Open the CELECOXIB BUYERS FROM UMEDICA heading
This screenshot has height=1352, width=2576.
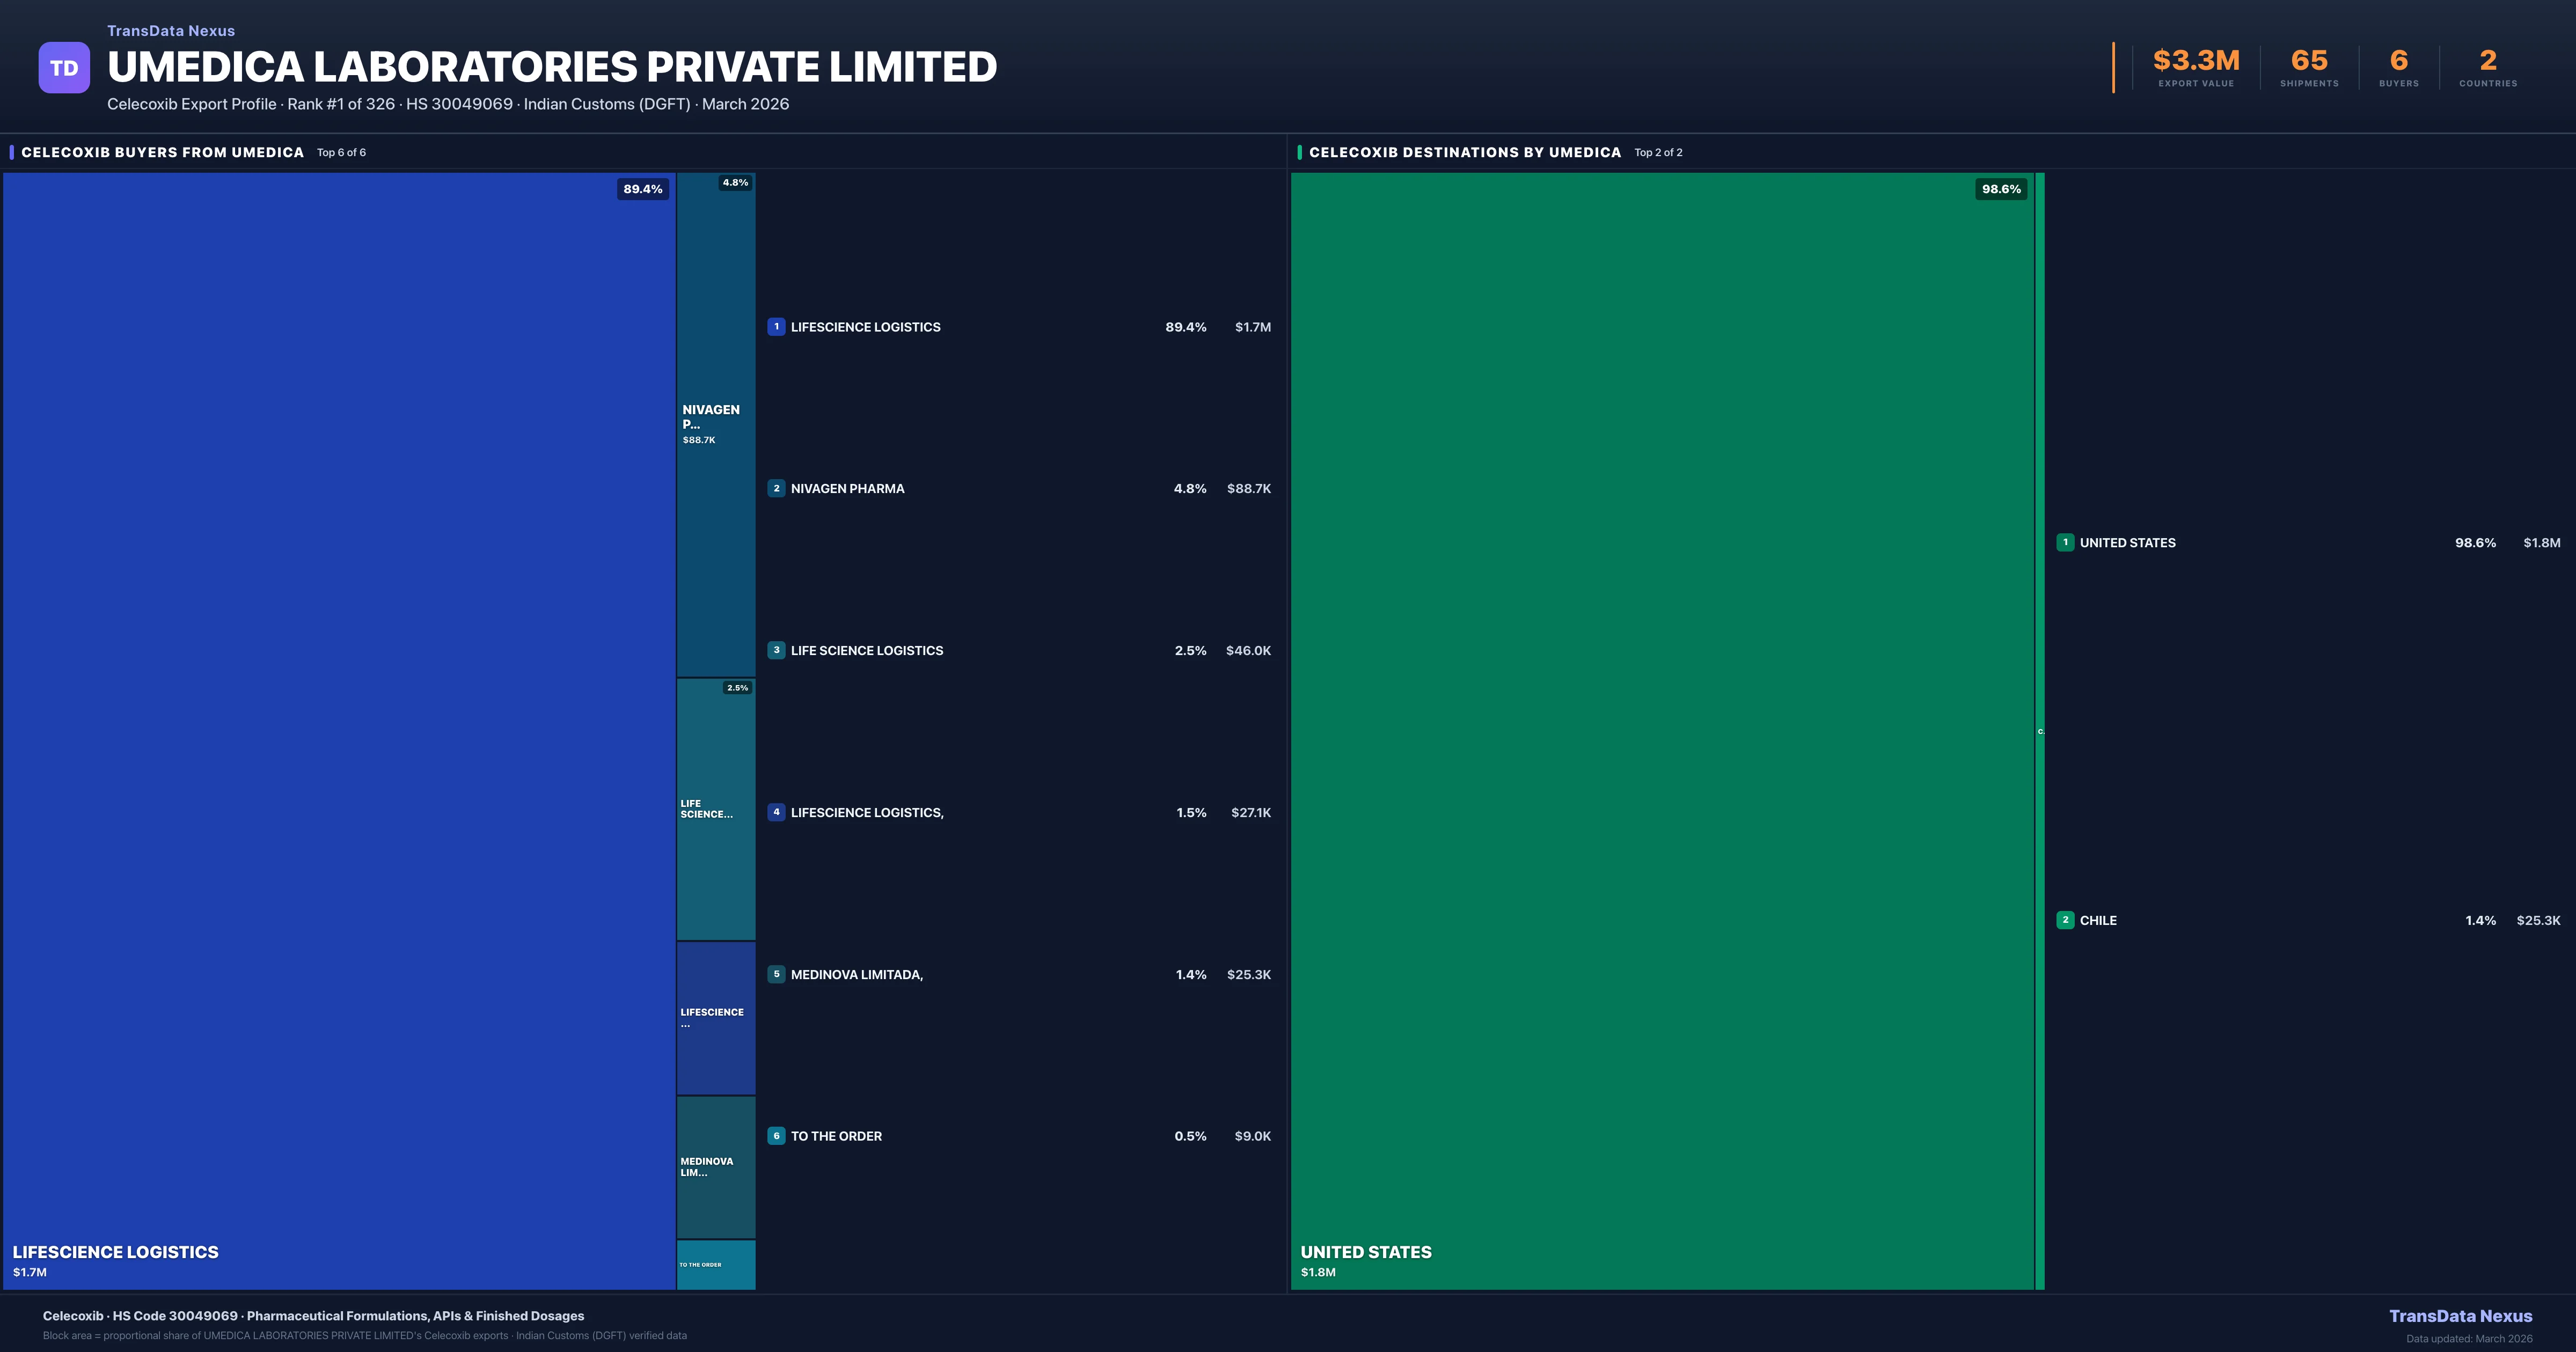[163, 152]
